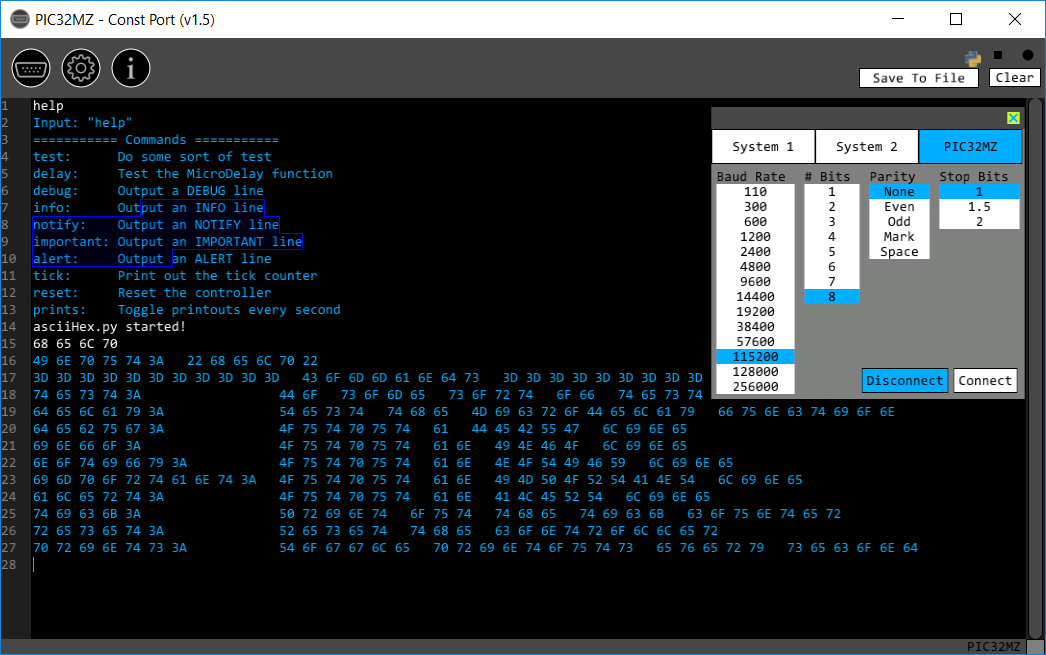Choose baud rate 115200
1046x655 pixels.
coord(755,357)
